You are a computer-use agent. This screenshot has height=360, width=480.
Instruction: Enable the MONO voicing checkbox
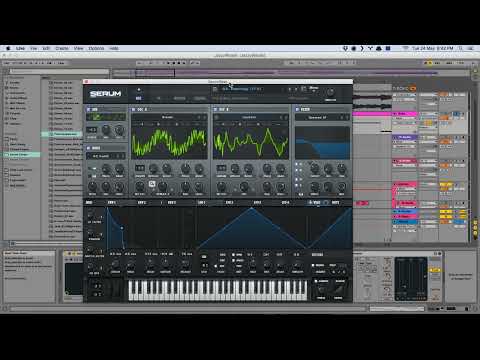(314, 265)
